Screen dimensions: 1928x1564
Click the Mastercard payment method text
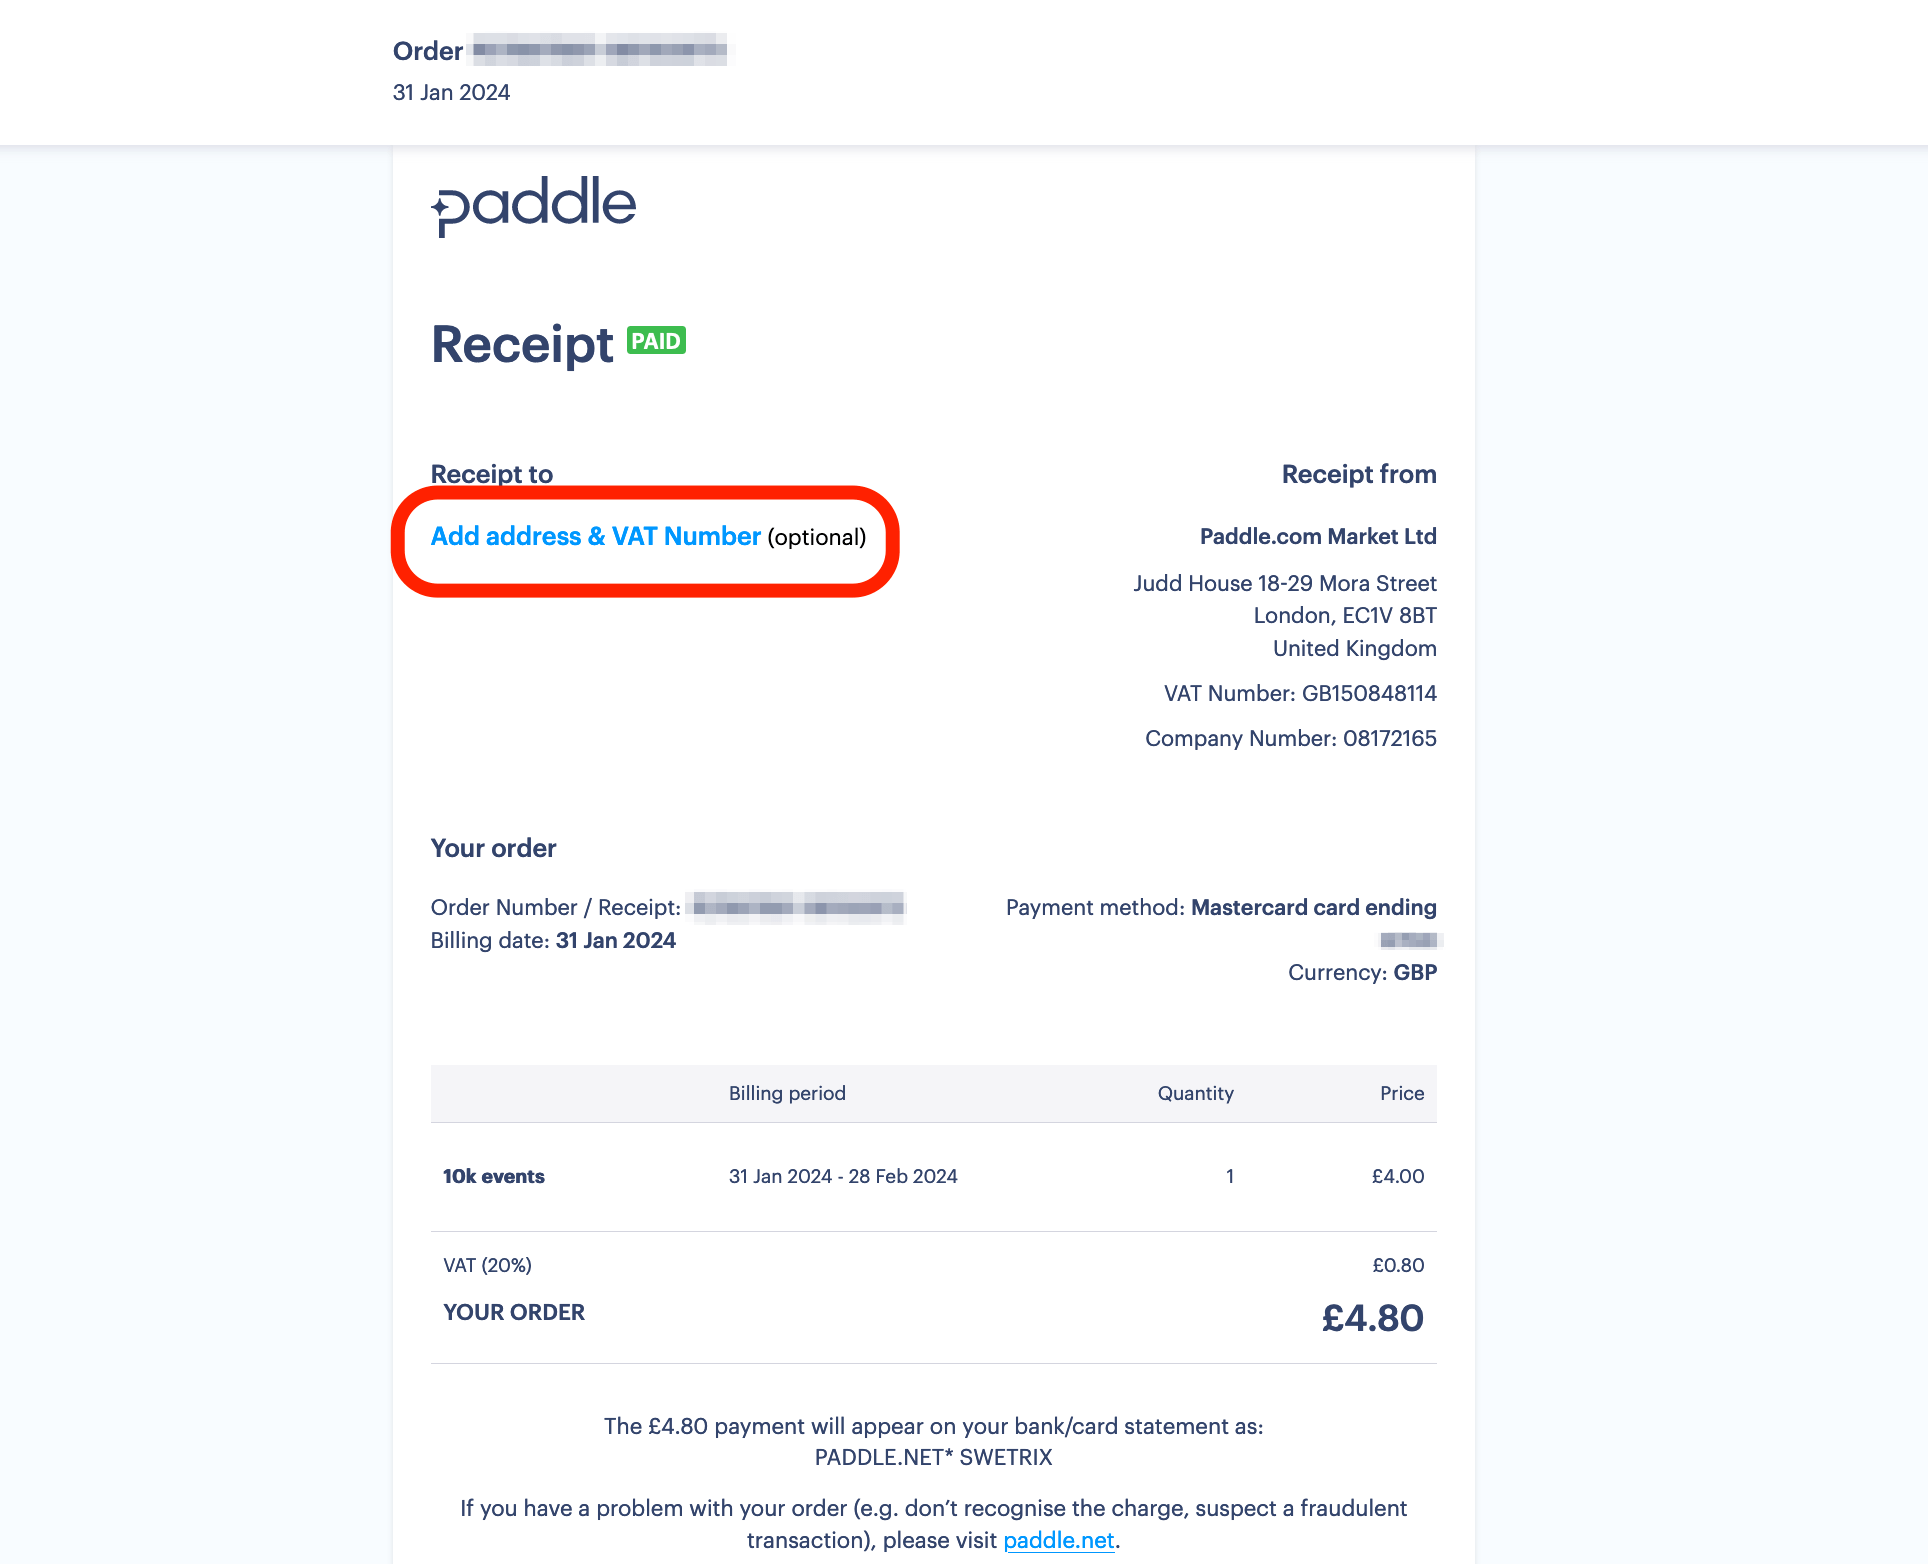[x=1313, y=907]
